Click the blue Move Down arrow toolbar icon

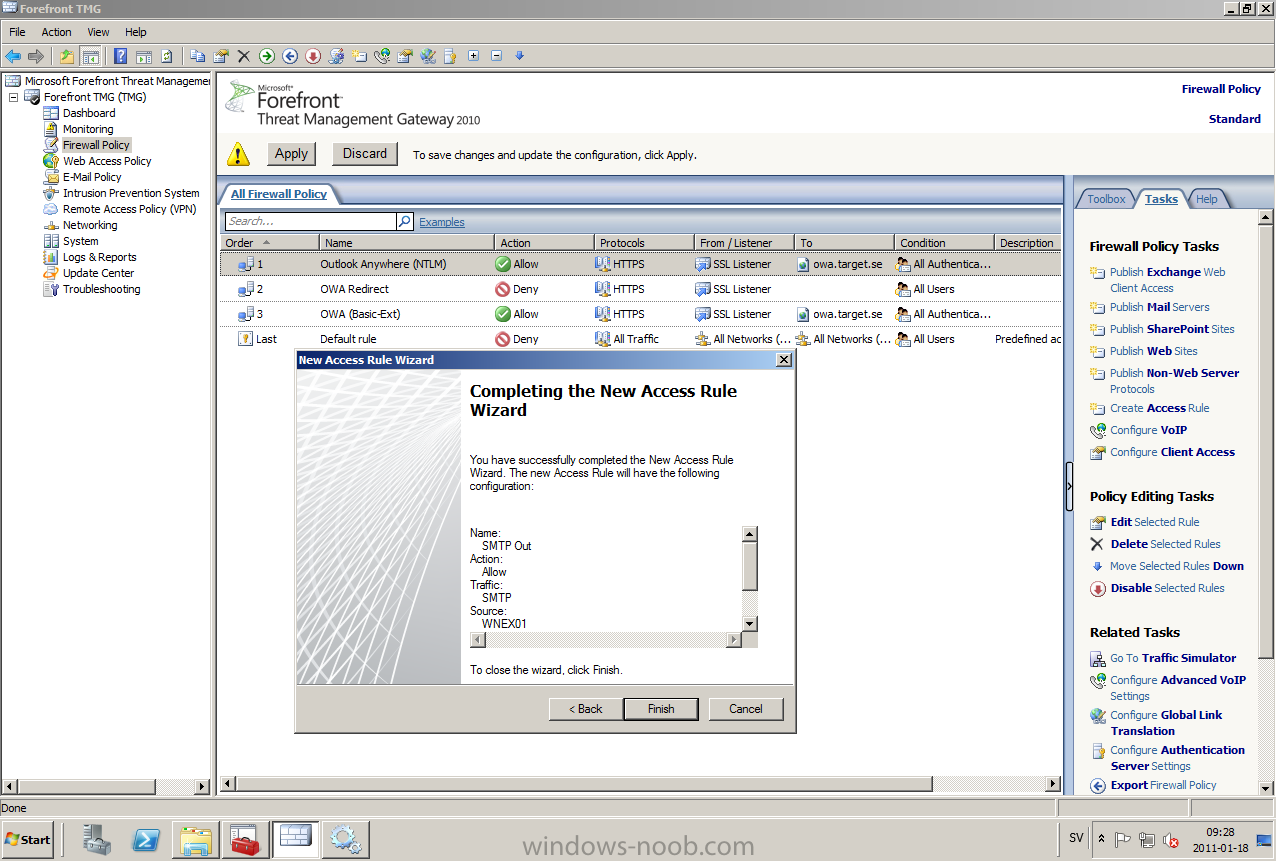coord(520,56)
